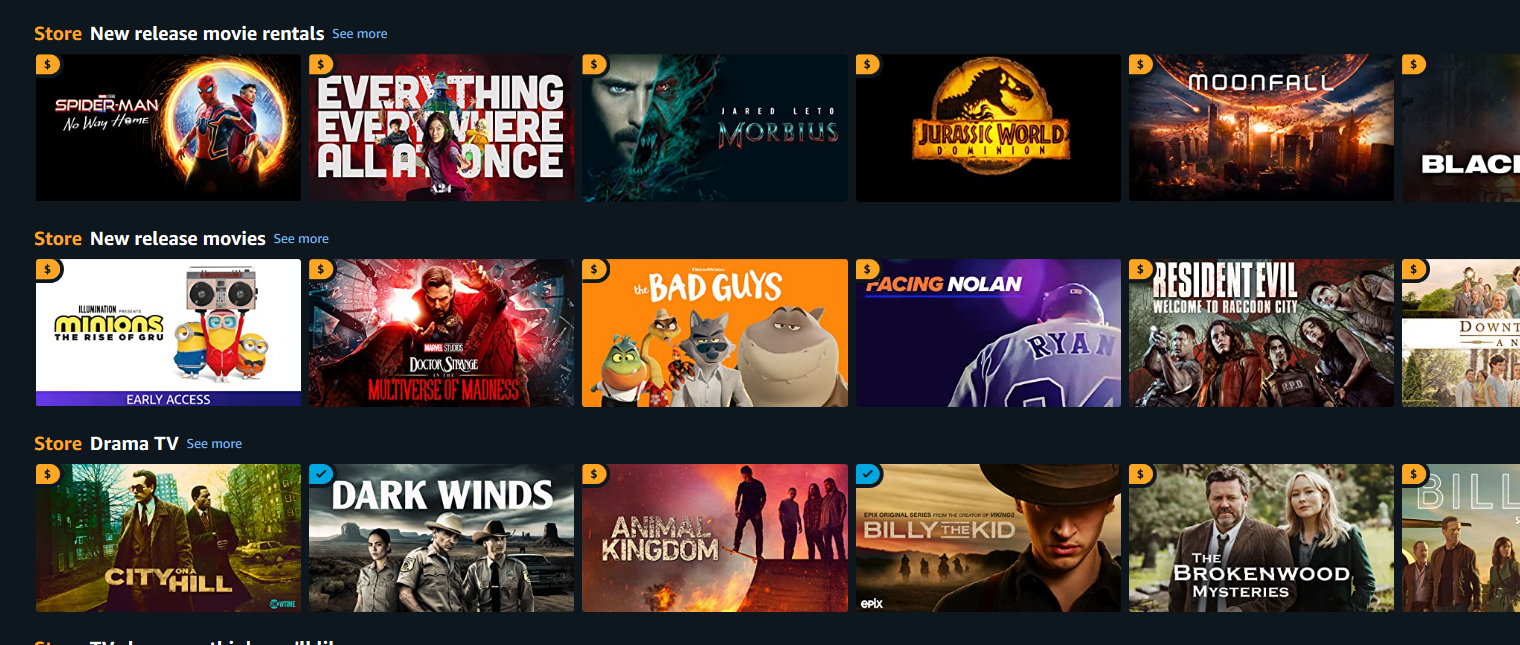Image resolution: width=1520 pixels, height=645 pixels.
Task: Select the Facing Nolan movie tile
Action: click(x=988, y=333)
